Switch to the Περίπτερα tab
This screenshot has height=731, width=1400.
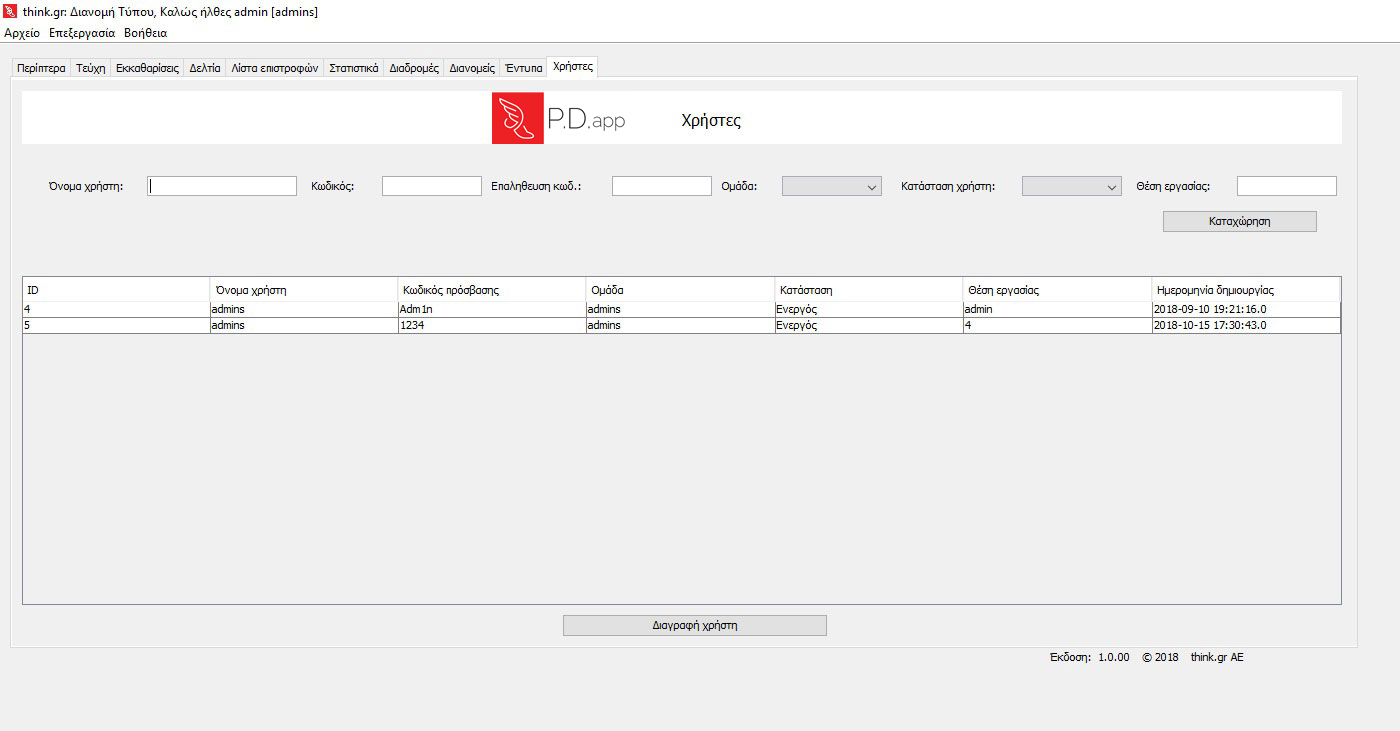coord(41,68)
